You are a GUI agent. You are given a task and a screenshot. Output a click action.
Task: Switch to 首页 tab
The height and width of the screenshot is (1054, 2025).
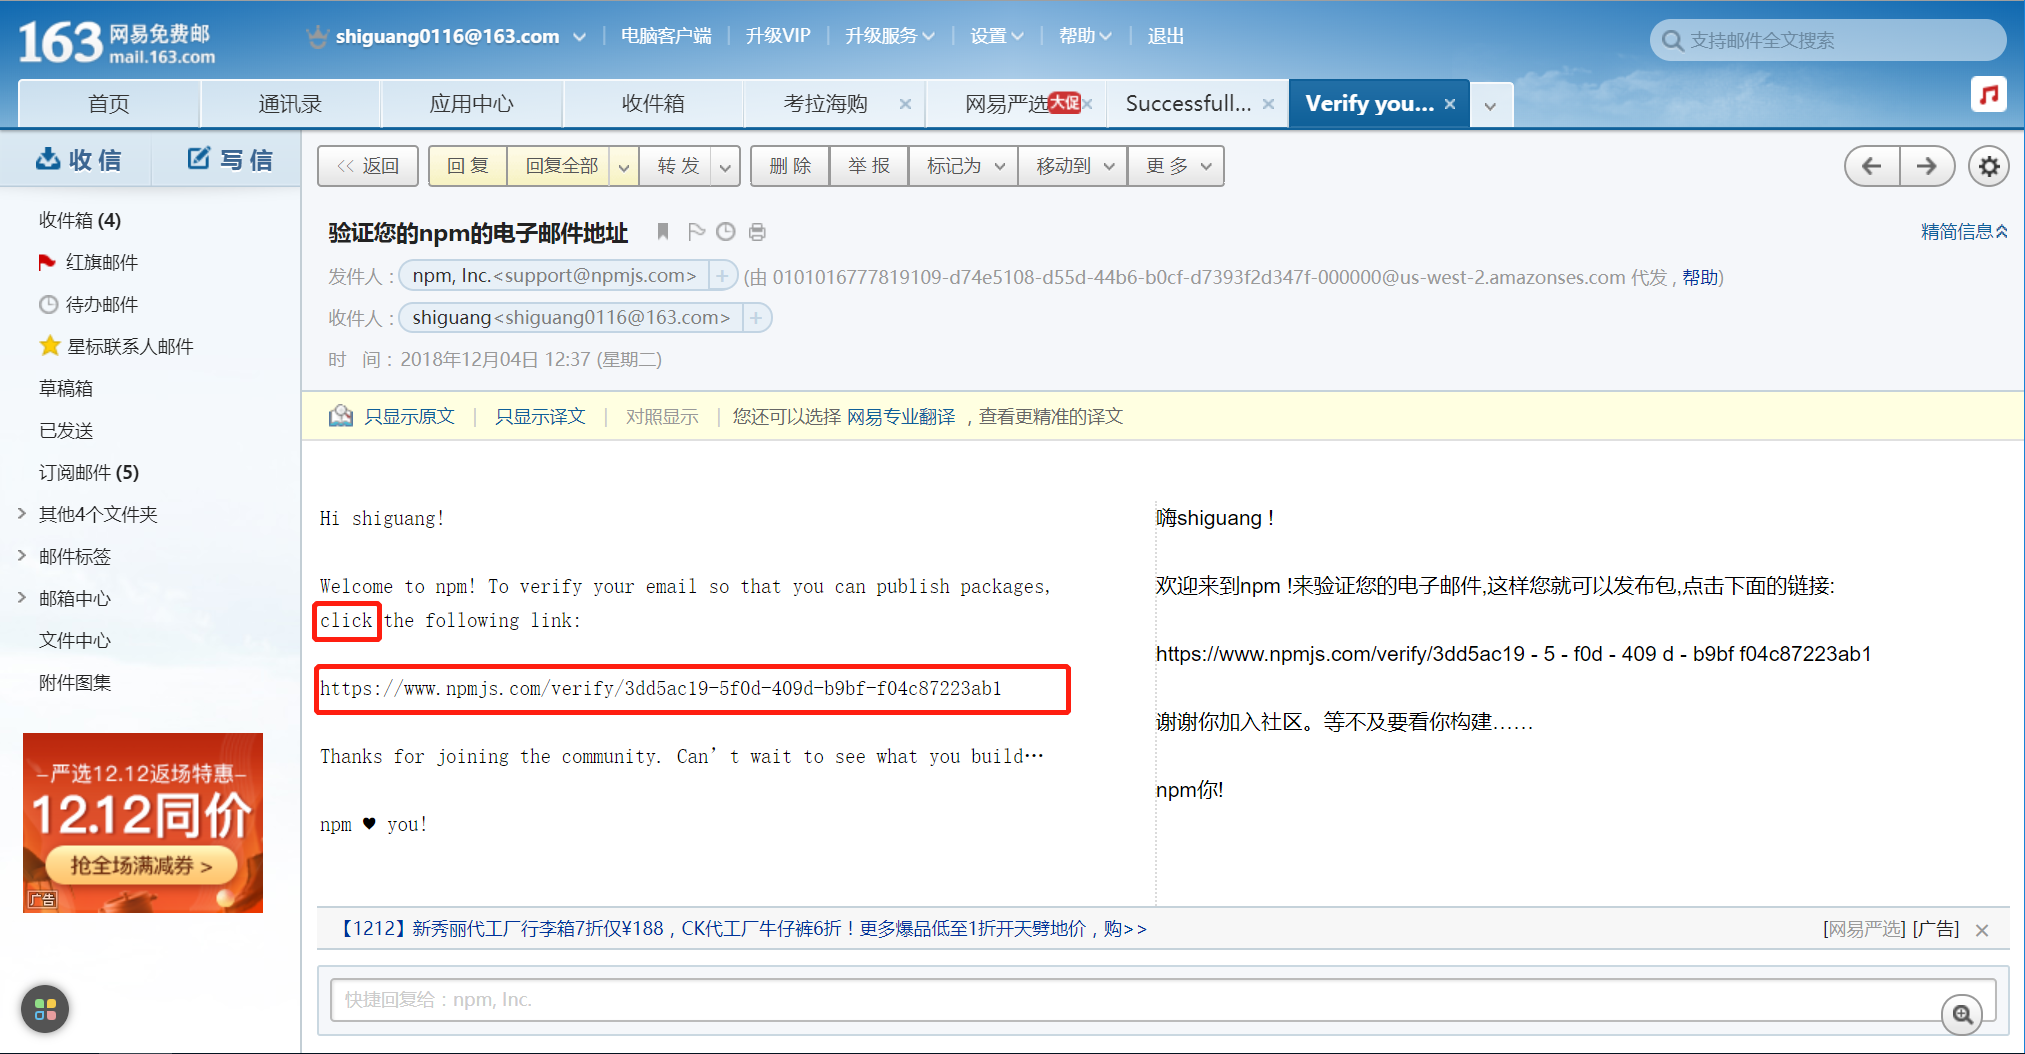pyautogui.click(x=109, y=104)
